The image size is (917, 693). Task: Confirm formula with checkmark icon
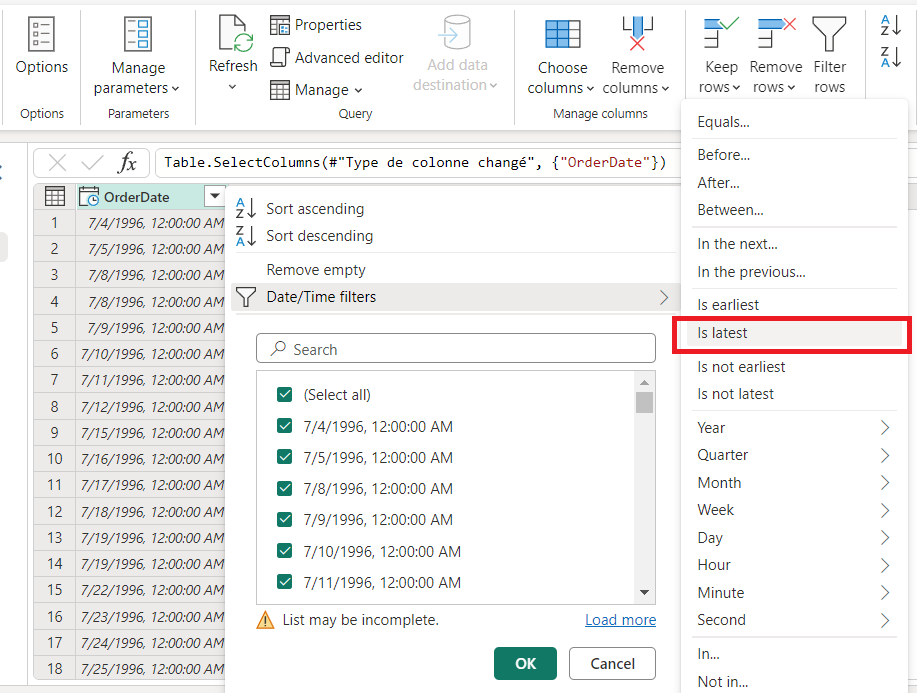coord(92,162)
